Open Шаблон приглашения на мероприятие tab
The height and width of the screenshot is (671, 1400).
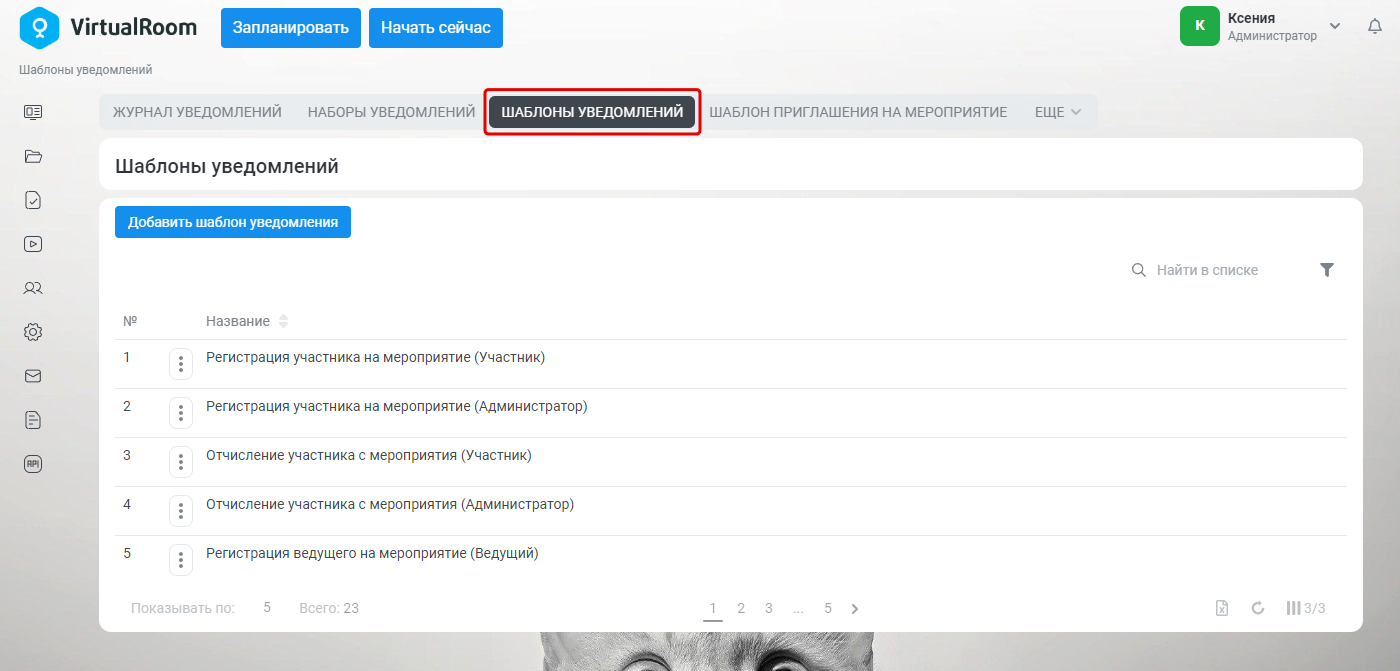click(x=858, y=112)
